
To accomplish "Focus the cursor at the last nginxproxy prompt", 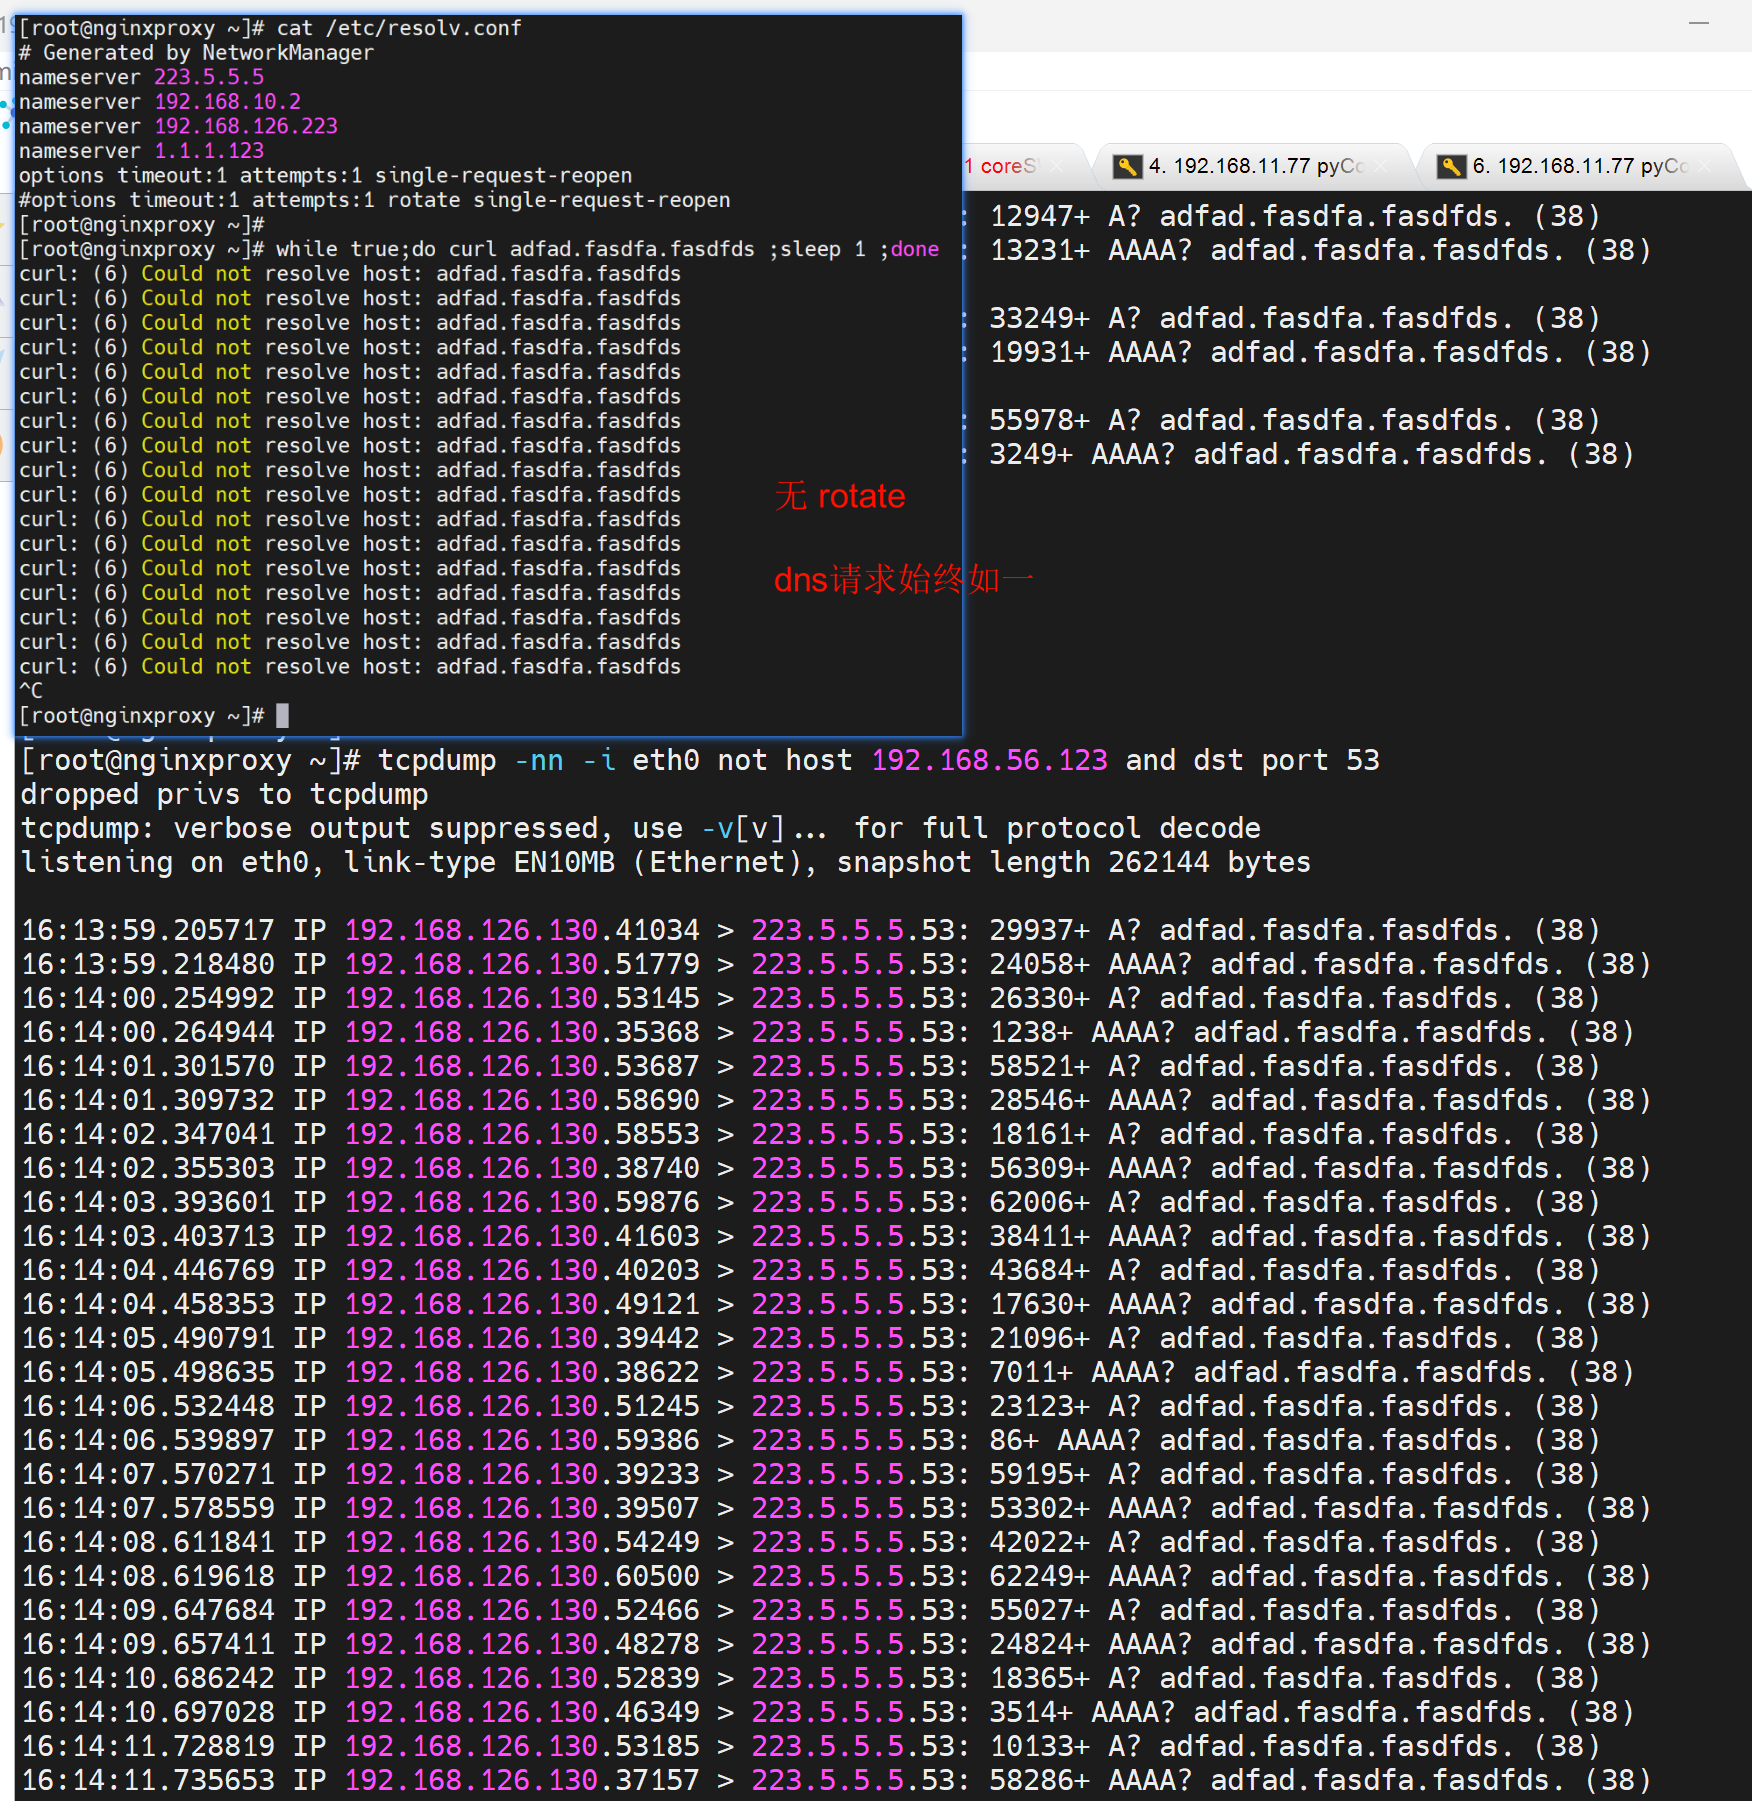I will tap(282, 716).
